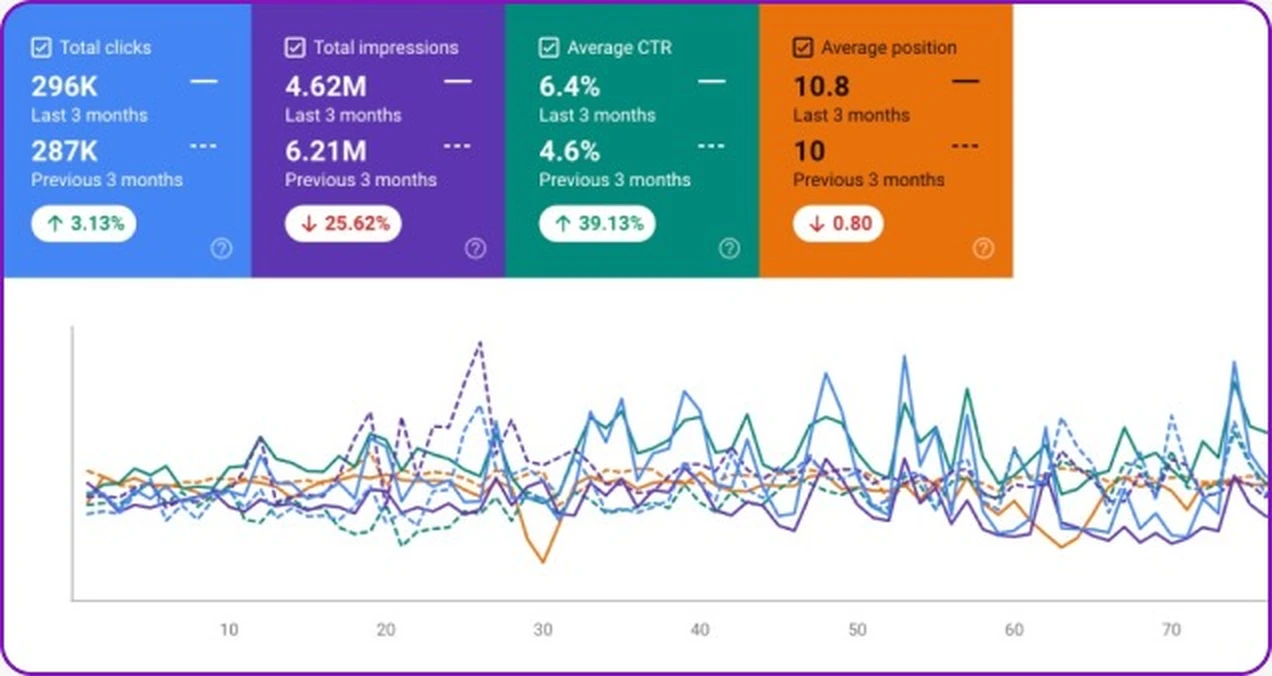Click the Total impressions label
1272x676 pixels.
click(x=386, y=47)
